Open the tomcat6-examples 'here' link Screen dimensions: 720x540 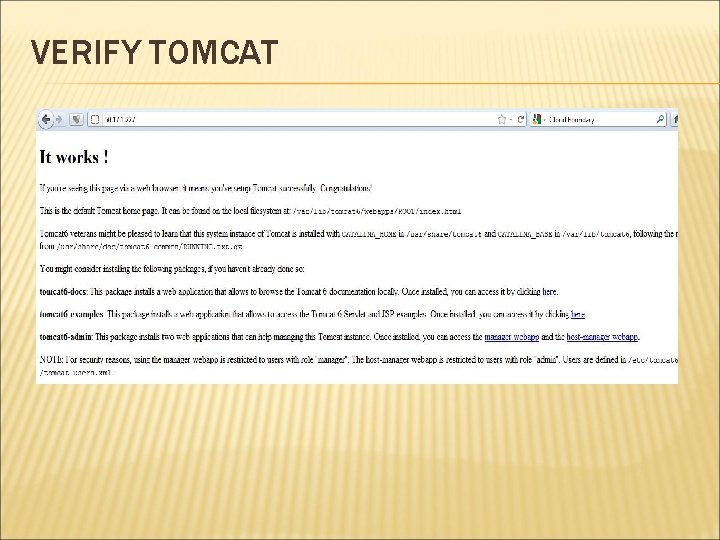pyautogui.click(x=578, y=314)
